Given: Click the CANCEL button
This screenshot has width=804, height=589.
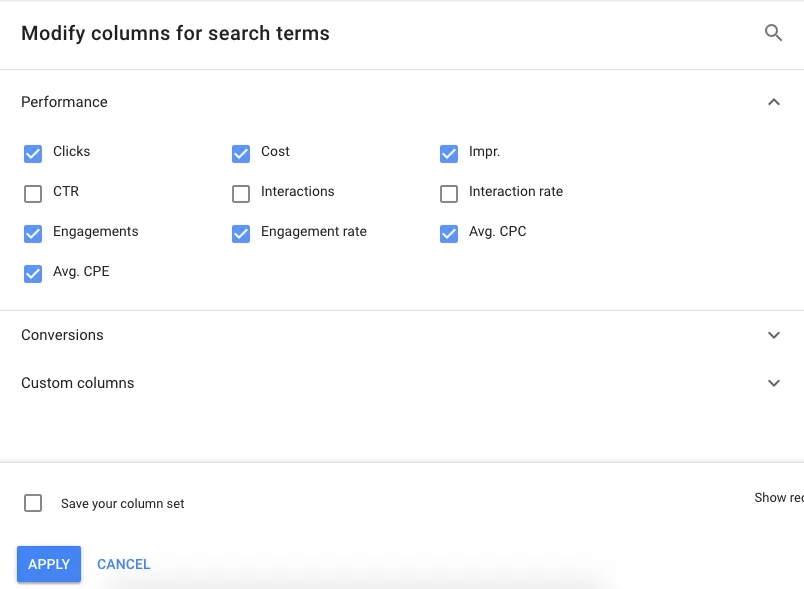Looking at the screenshot, I should coord(123,563).
